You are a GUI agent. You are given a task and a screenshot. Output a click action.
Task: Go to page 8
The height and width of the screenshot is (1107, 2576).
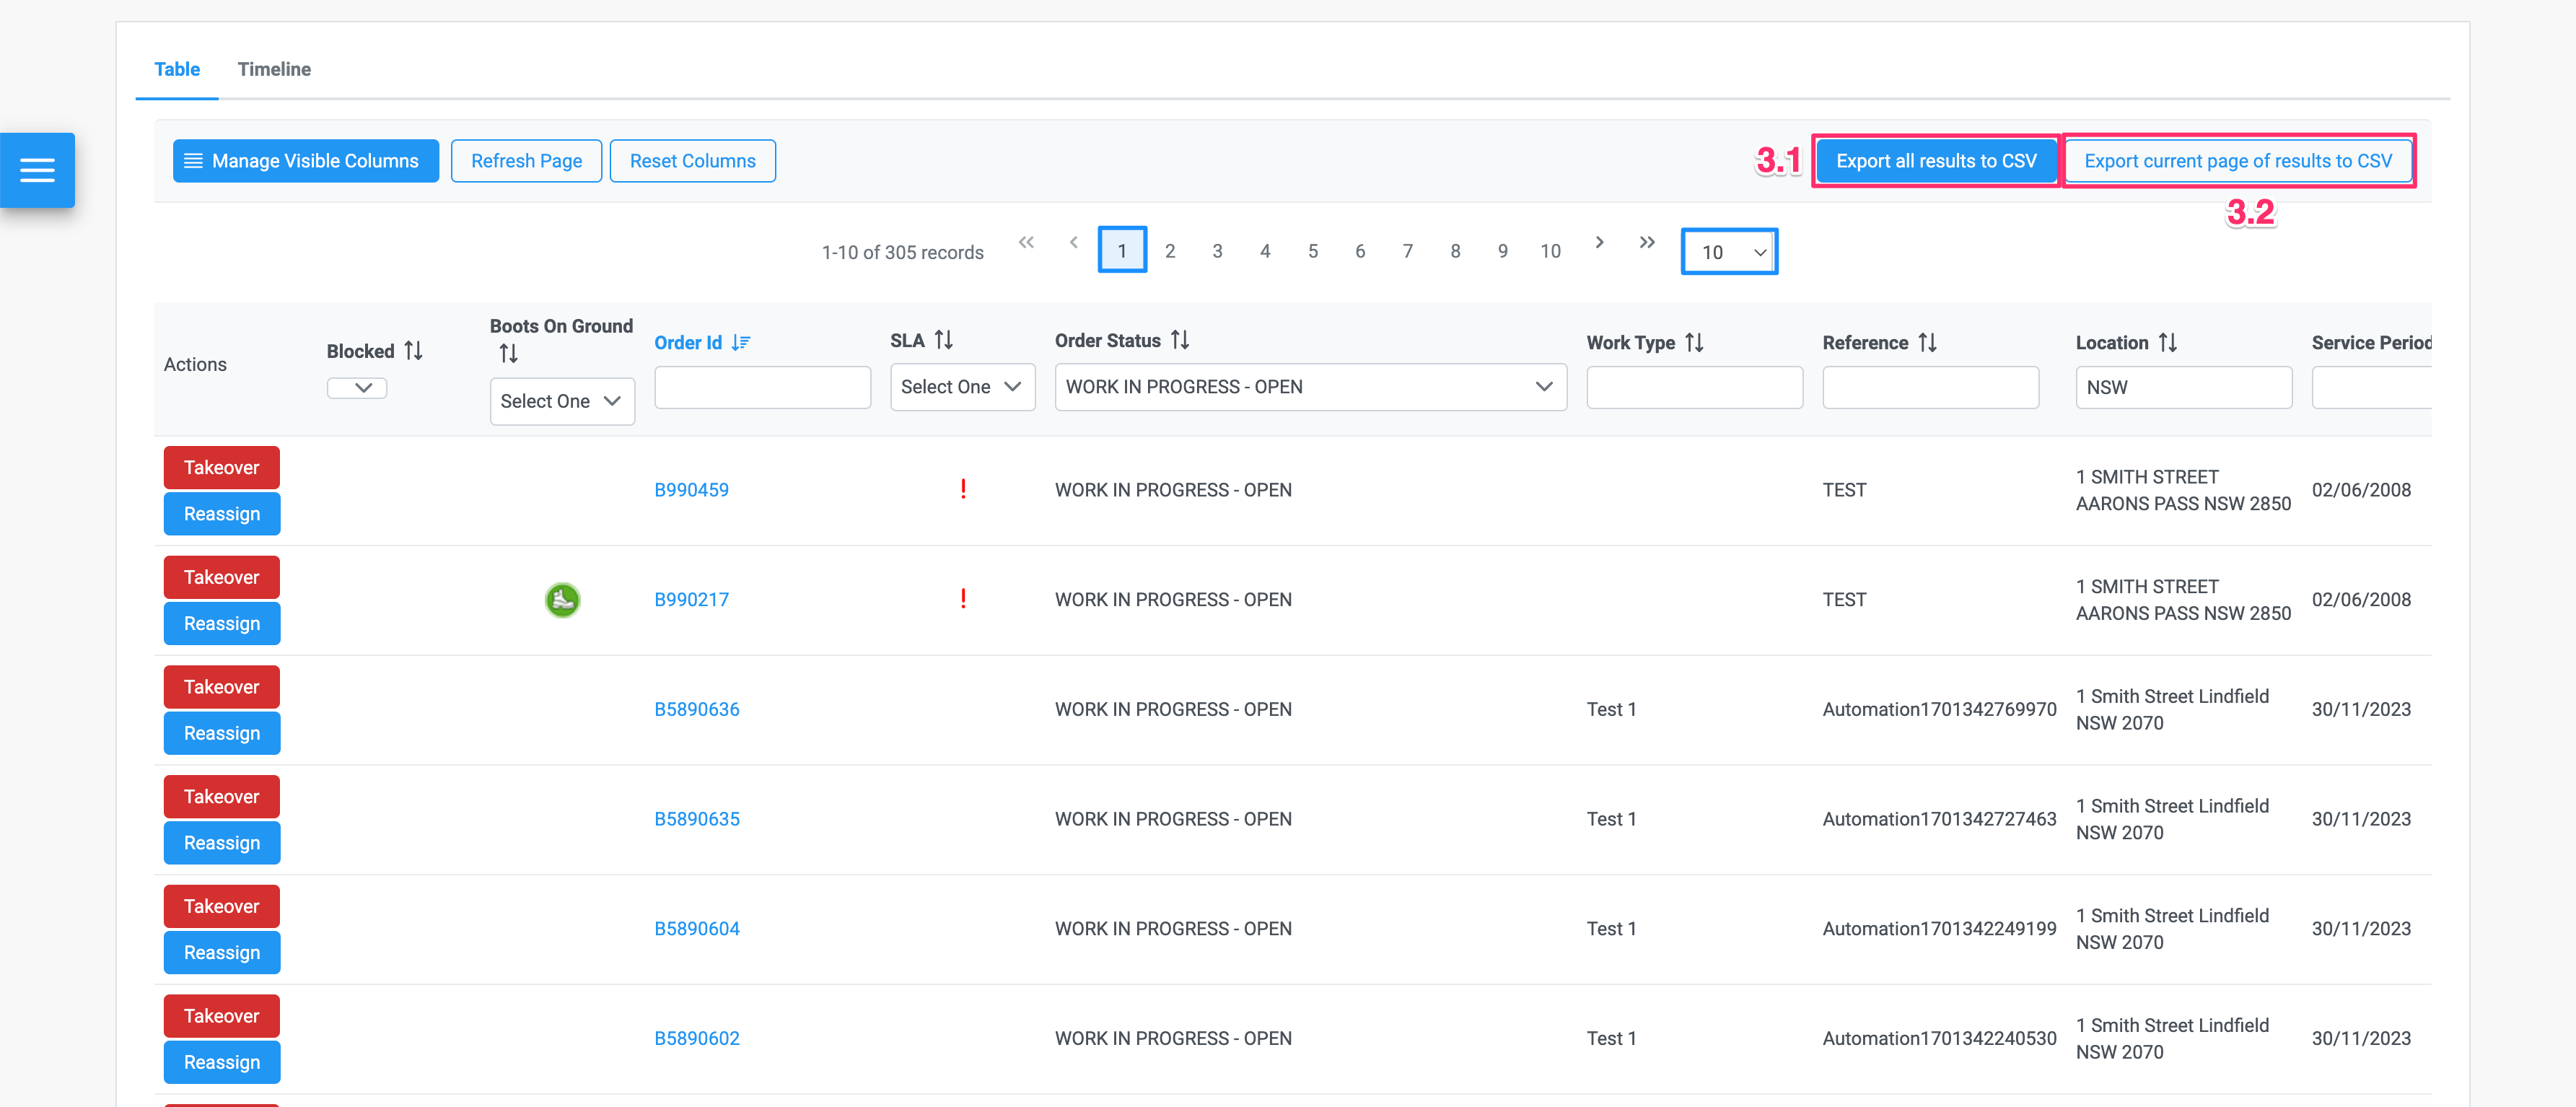point(1455,251)
